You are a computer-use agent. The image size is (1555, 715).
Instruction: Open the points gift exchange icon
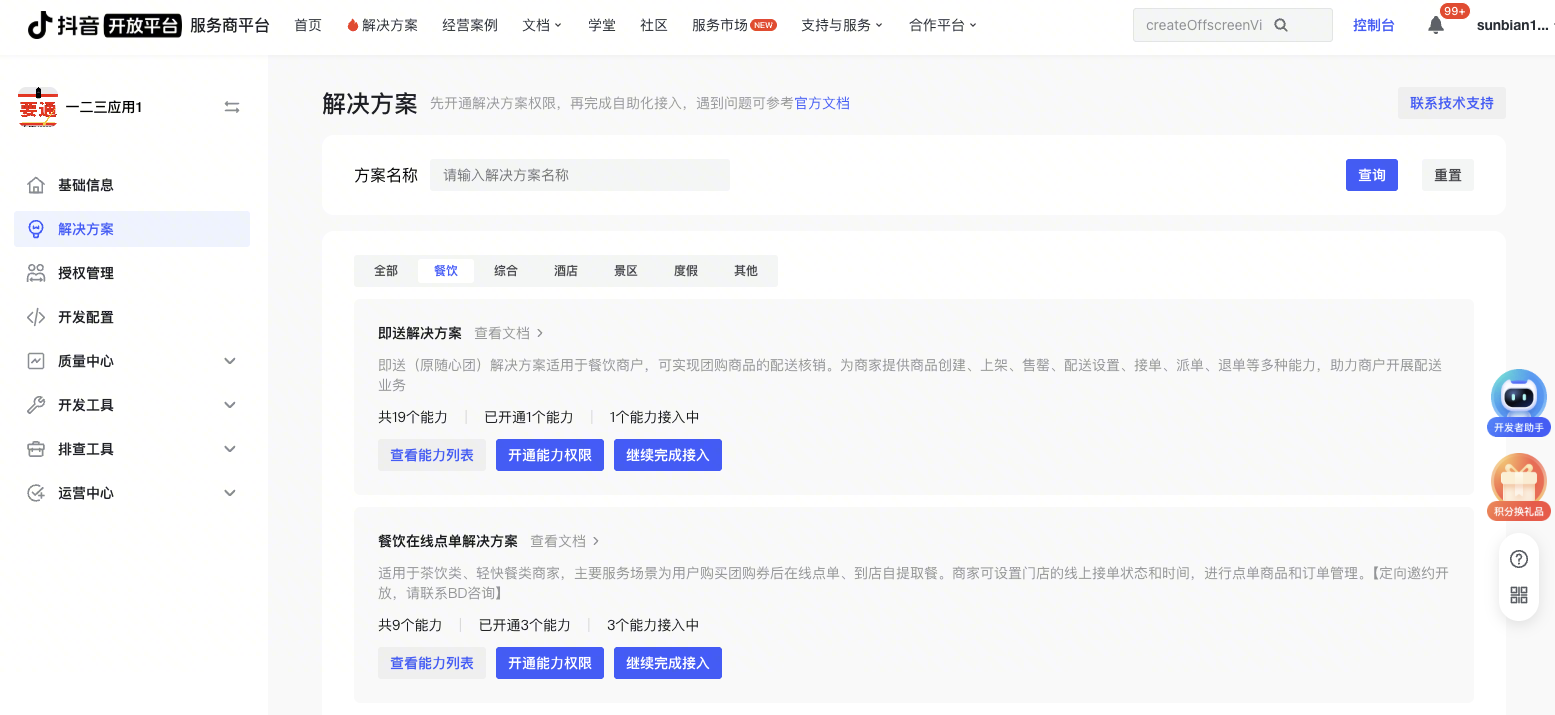click(x=1518, y=482)
